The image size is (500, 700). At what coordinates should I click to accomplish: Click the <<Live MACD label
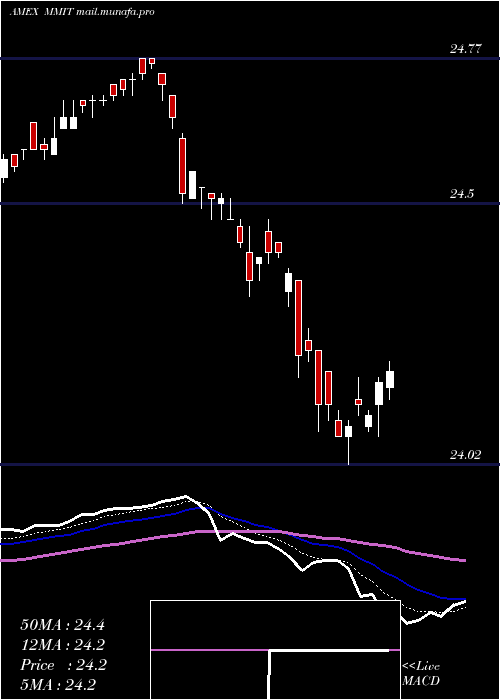[x=421, y=673]
